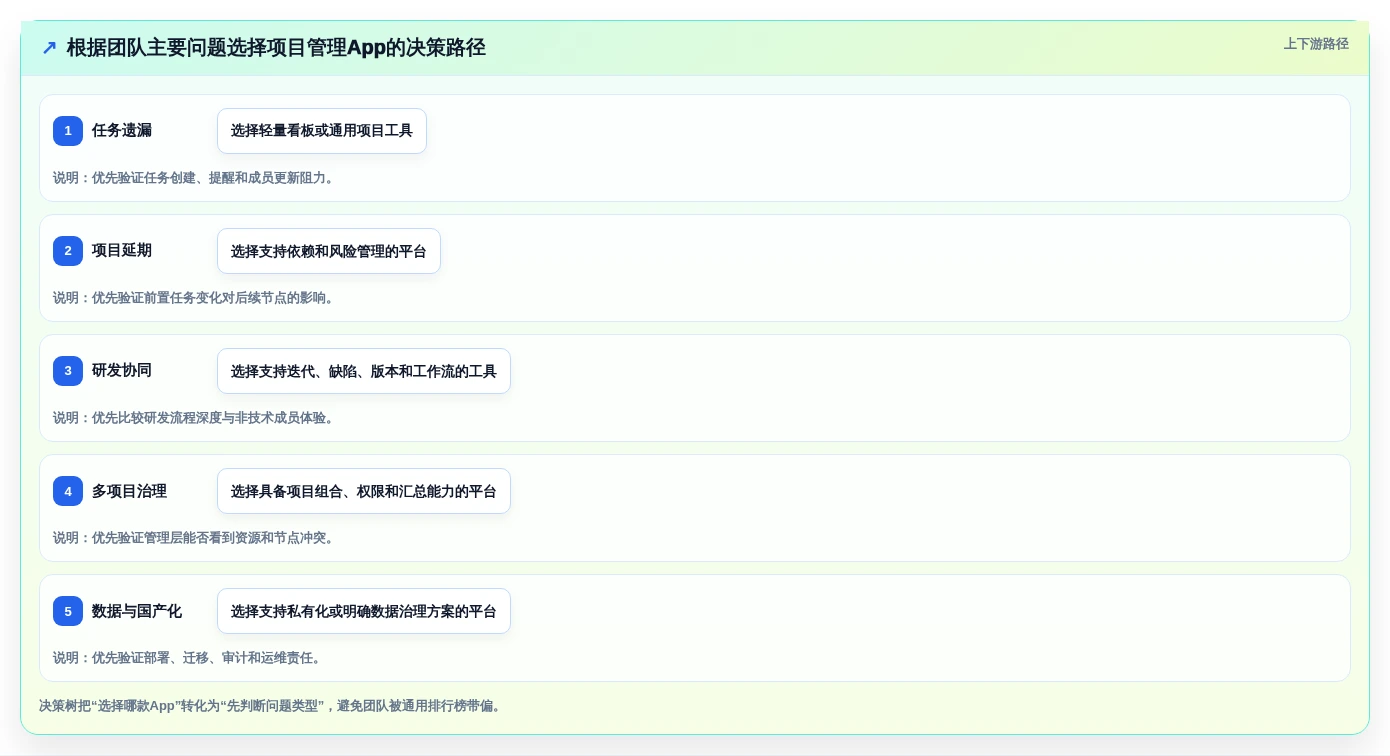Select step badge number 4
The image size is (1390, 756).
point(68,491)
